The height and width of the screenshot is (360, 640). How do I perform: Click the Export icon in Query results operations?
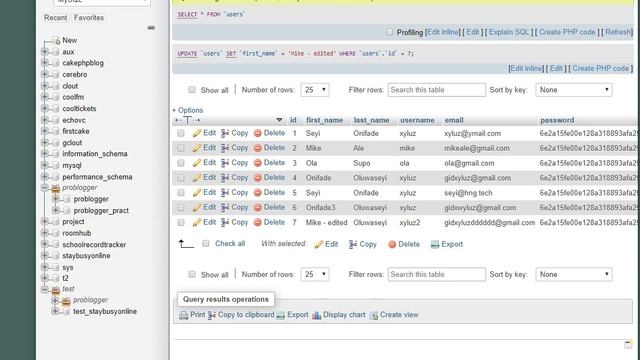(x=280, y=315)
